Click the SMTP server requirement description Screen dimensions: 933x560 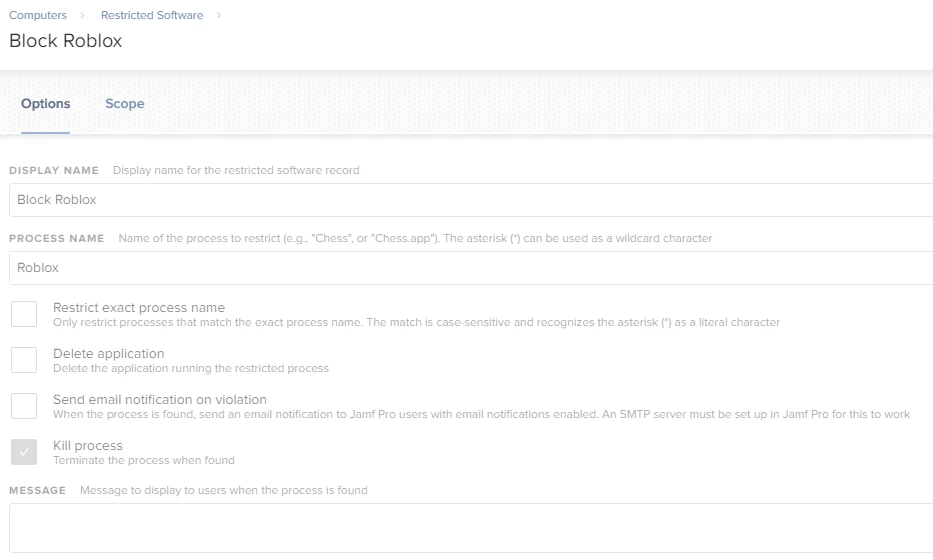tap(481, 414)
